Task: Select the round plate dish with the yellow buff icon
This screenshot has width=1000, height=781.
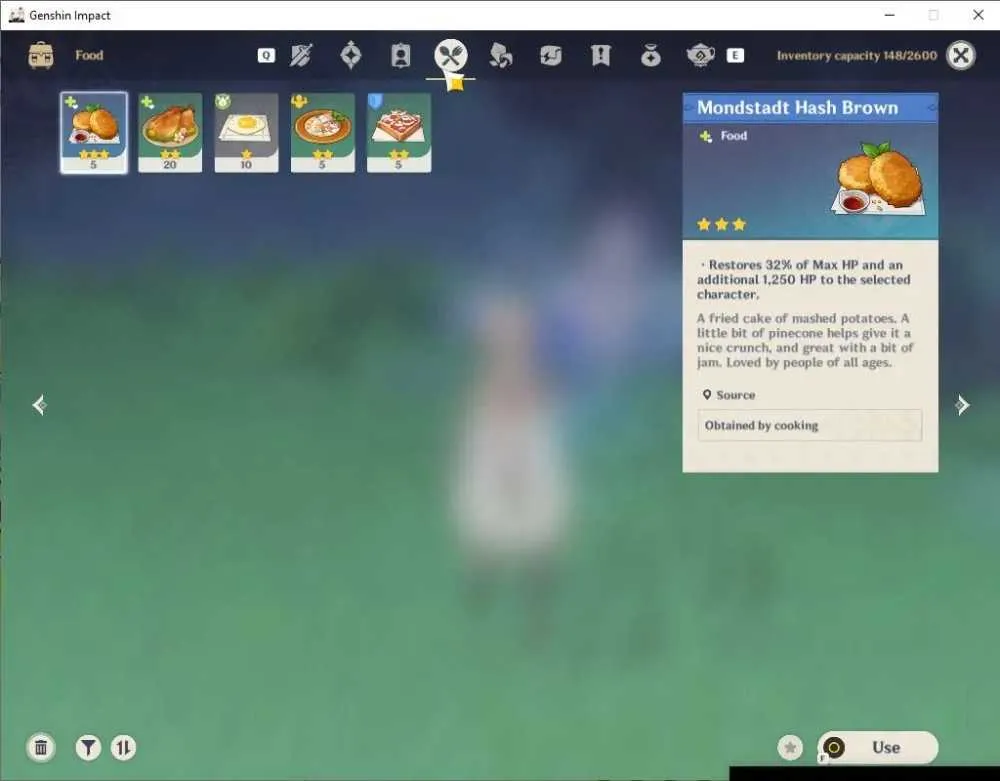Action: coord(323,133)
